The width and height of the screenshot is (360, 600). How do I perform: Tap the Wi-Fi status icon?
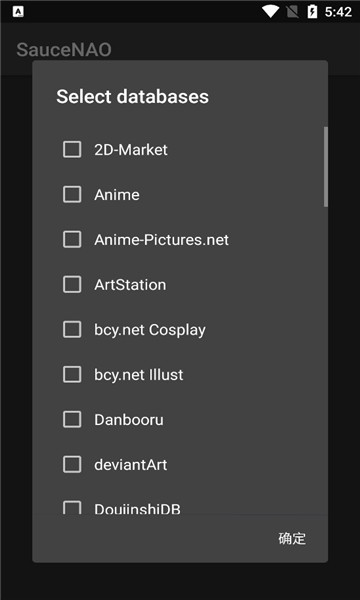(x=270, y=11)
